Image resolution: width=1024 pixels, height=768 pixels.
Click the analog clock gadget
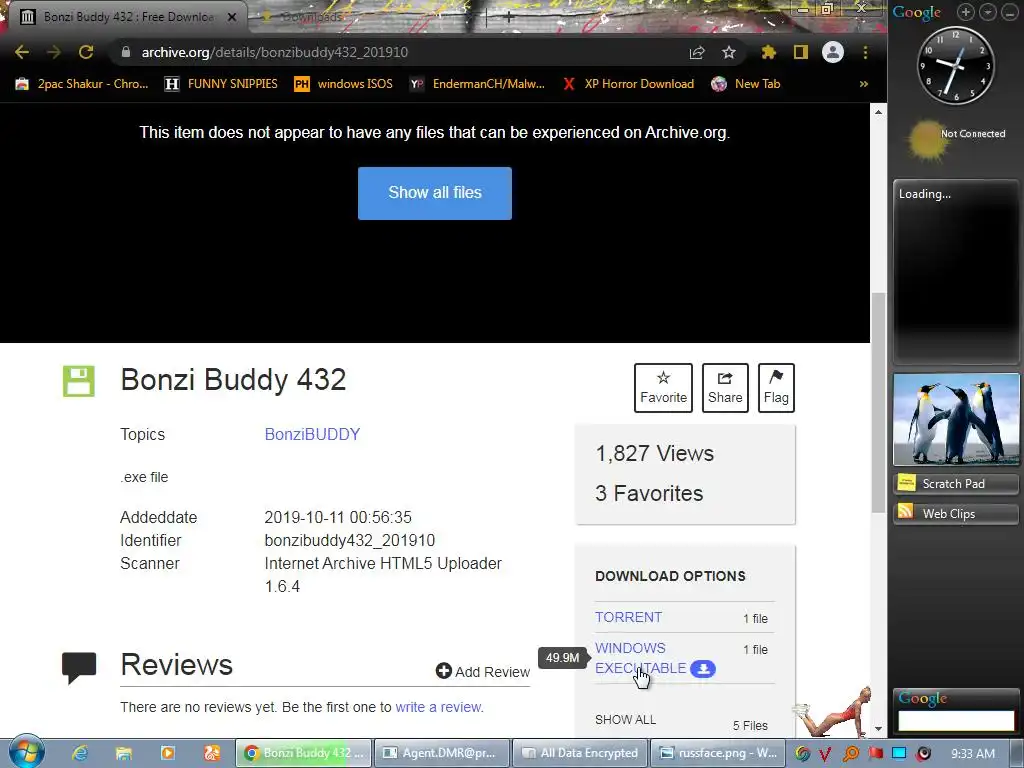pos(955,65)
